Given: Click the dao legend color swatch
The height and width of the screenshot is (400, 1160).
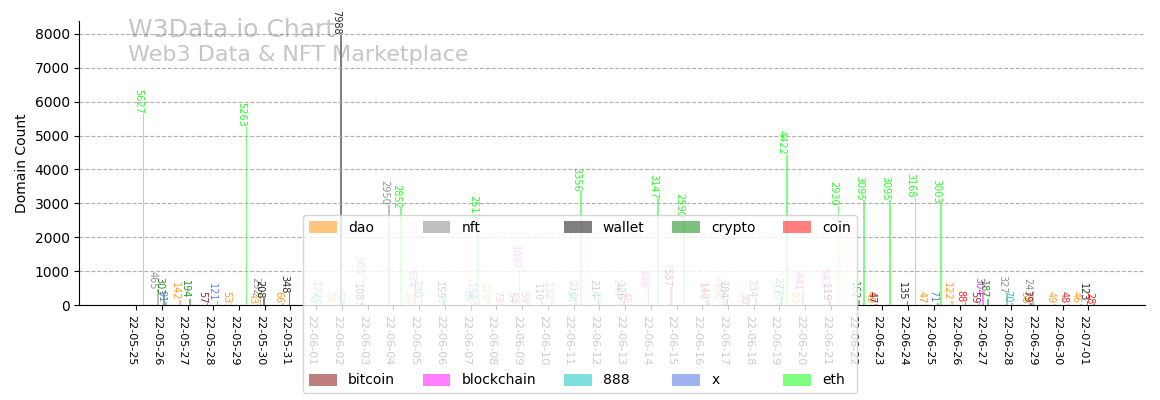Looking at the screenshot, I should [323, 228].
